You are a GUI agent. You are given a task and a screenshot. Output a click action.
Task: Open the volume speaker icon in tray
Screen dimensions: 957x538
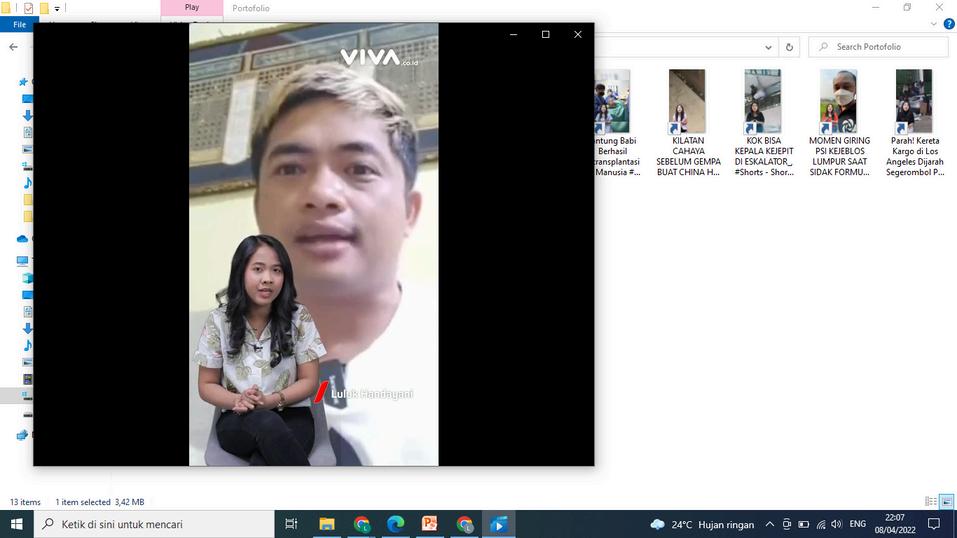click(837, 524)
